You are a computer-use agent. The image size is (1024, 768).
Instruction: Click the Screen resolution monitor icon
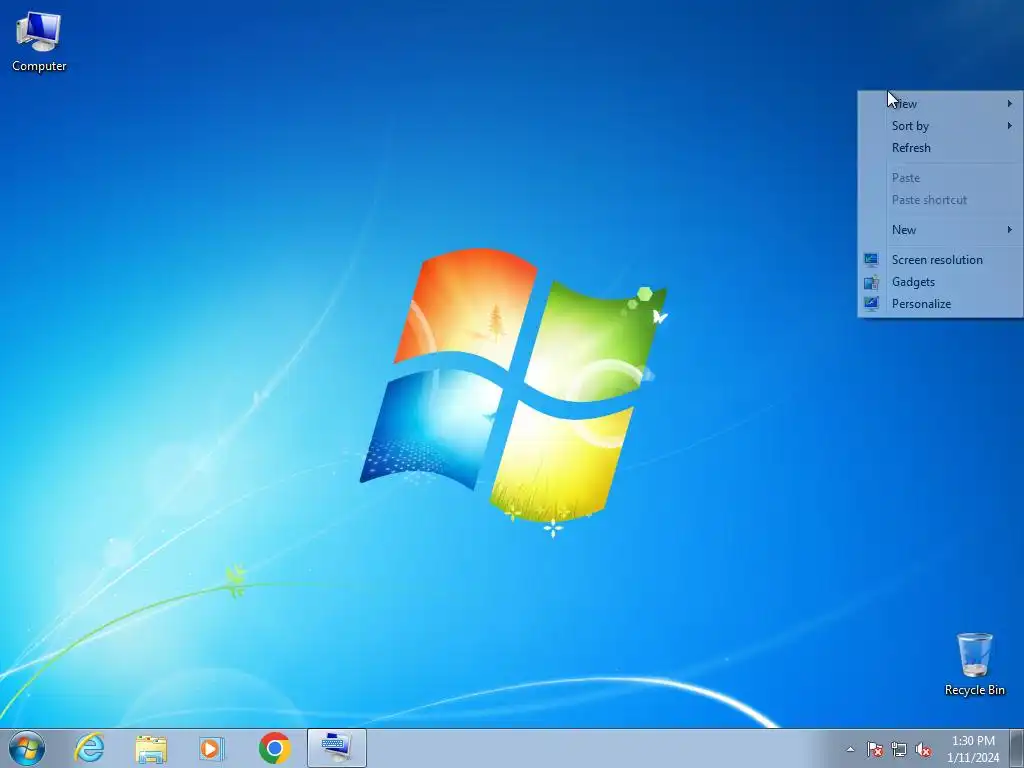coord(871,260)
